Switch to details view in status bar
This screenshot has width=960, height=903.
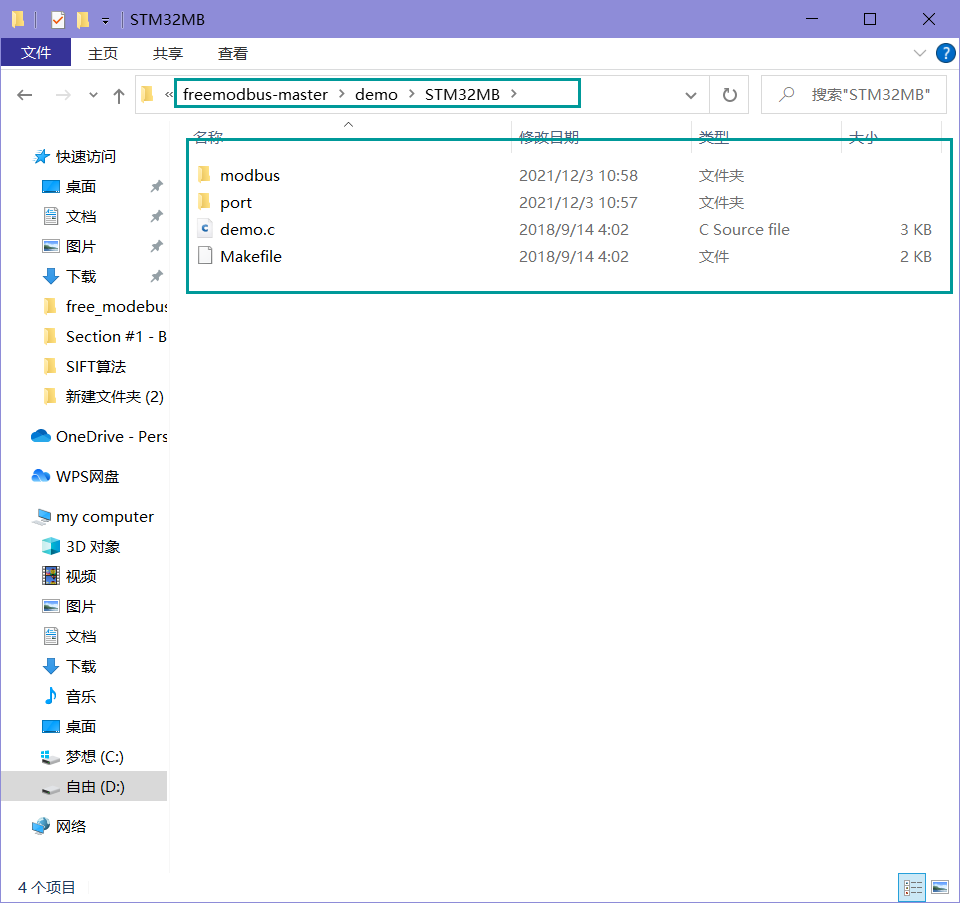click(912, 887)
